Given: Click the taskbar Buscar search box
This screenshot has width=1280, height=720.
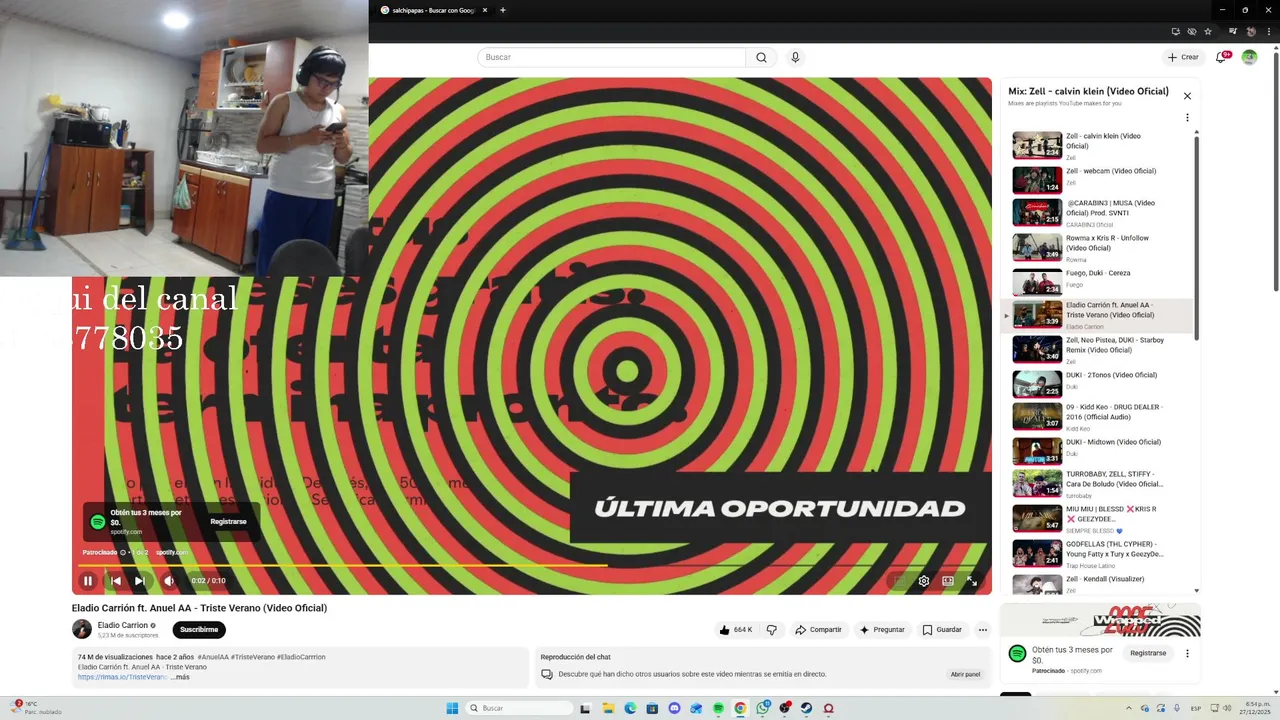Looking at the screenshot, I should click(x=520, y=708).
